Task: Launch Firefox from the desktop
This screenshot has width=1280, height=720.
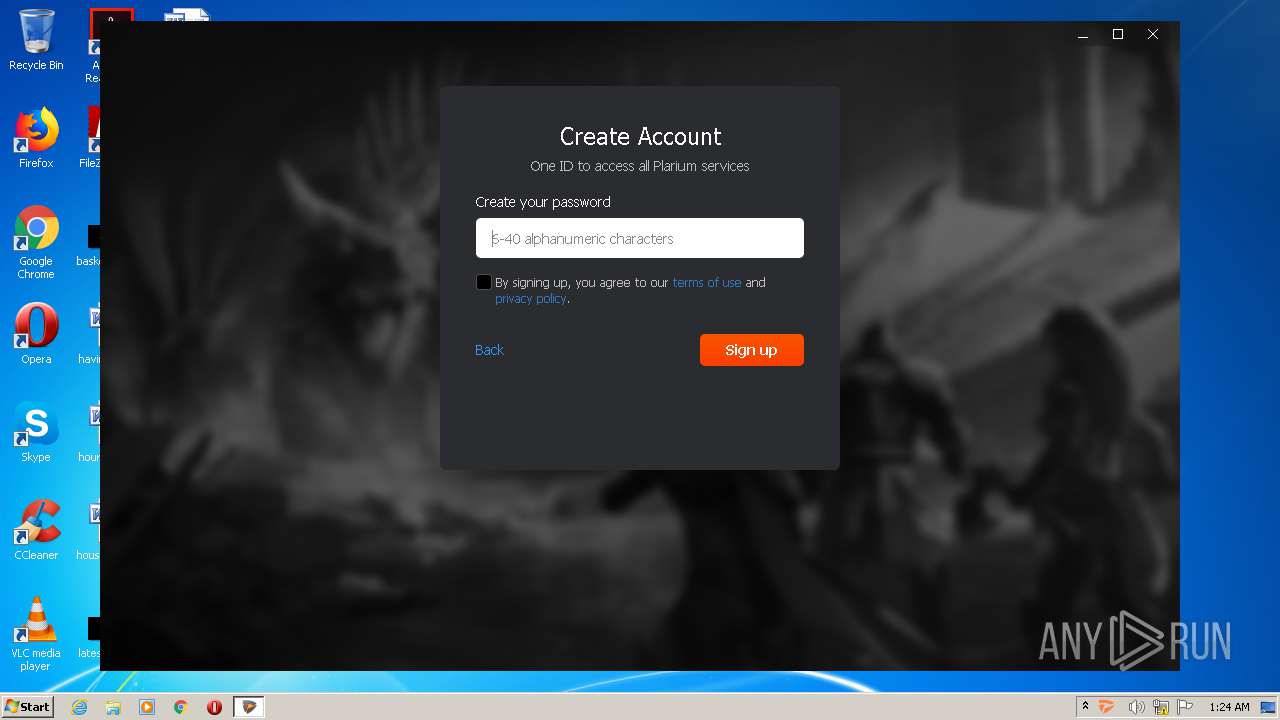Action: [36, 138]
